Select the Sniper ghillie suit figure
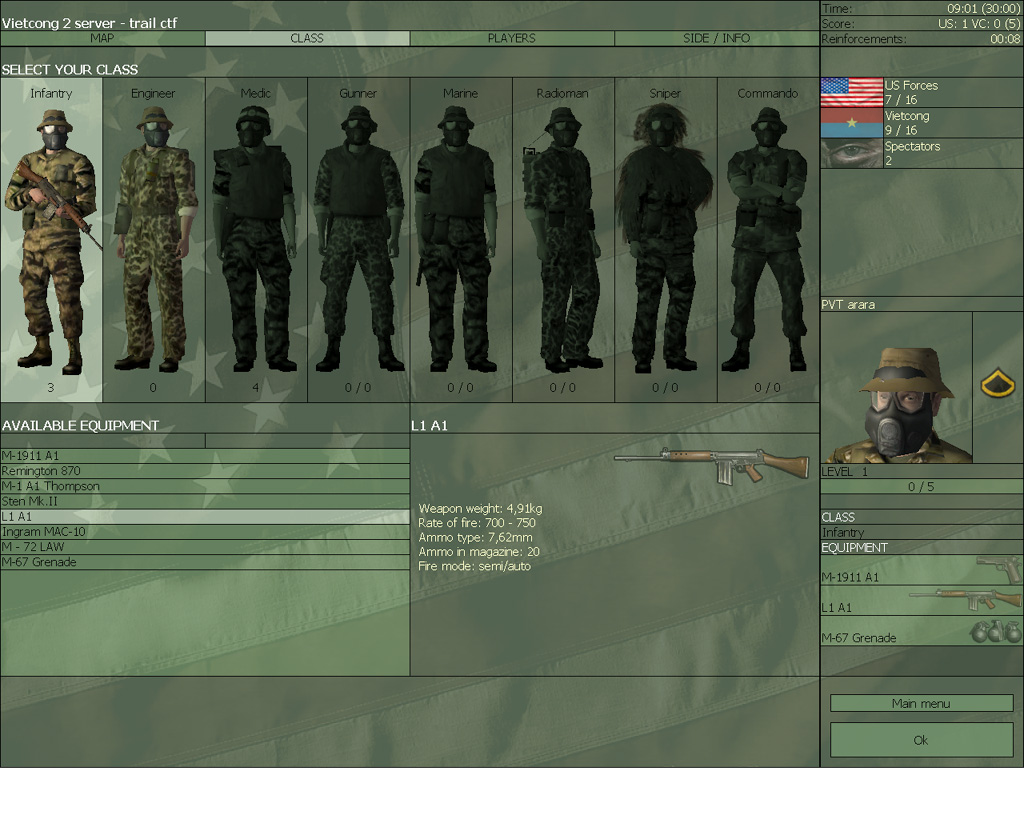The height and width of the screenshot is (819, 1024). coord(665,240)
